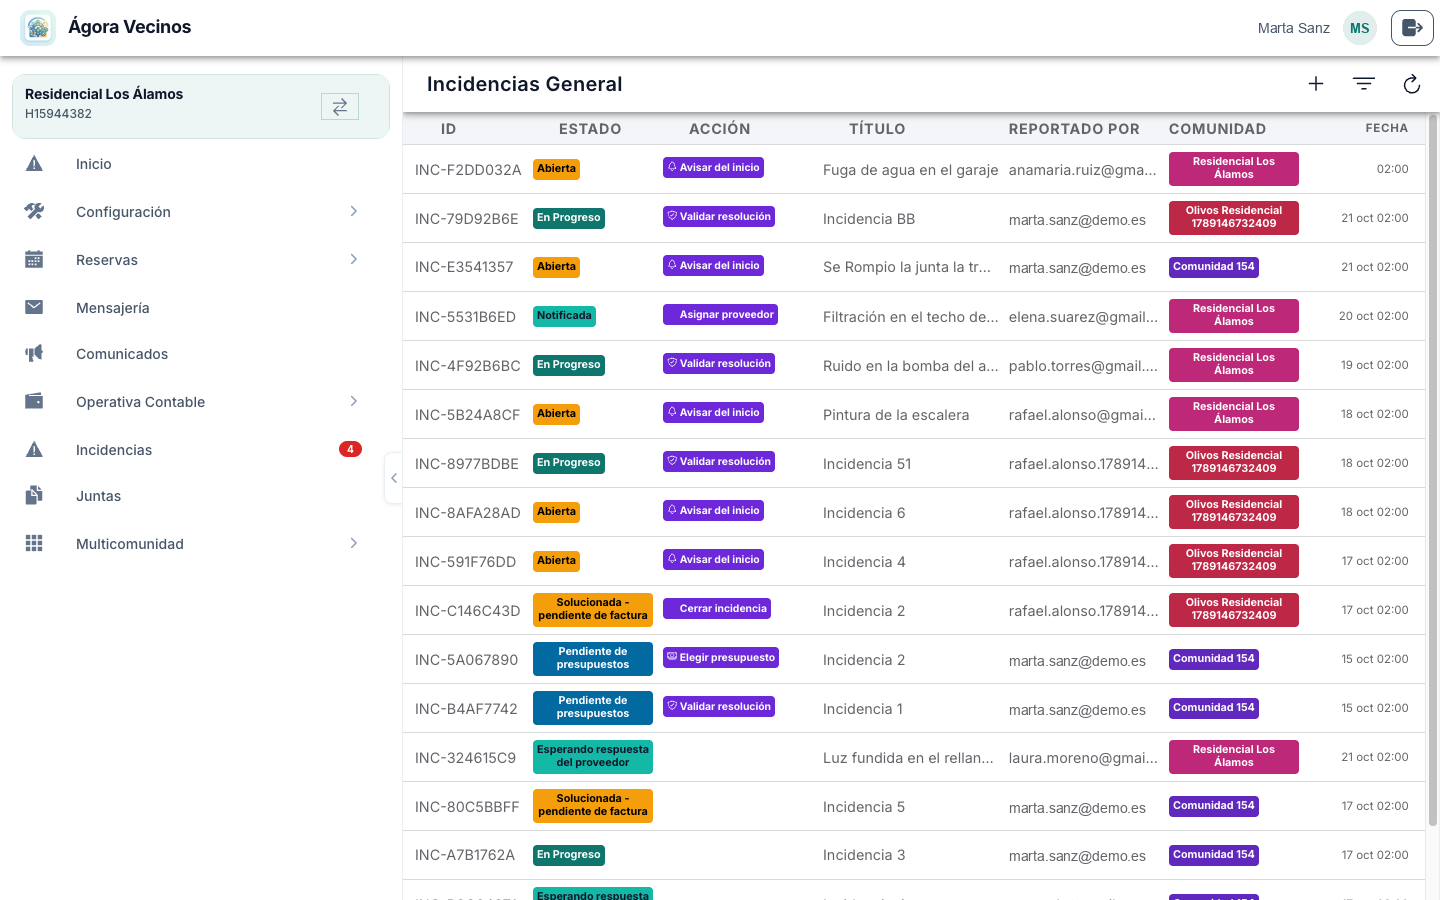Viewport: 1440px width, 900px height.
Task: Add a new incident with plus icon
Action: pyautogui.click(x=1316, y=84)
